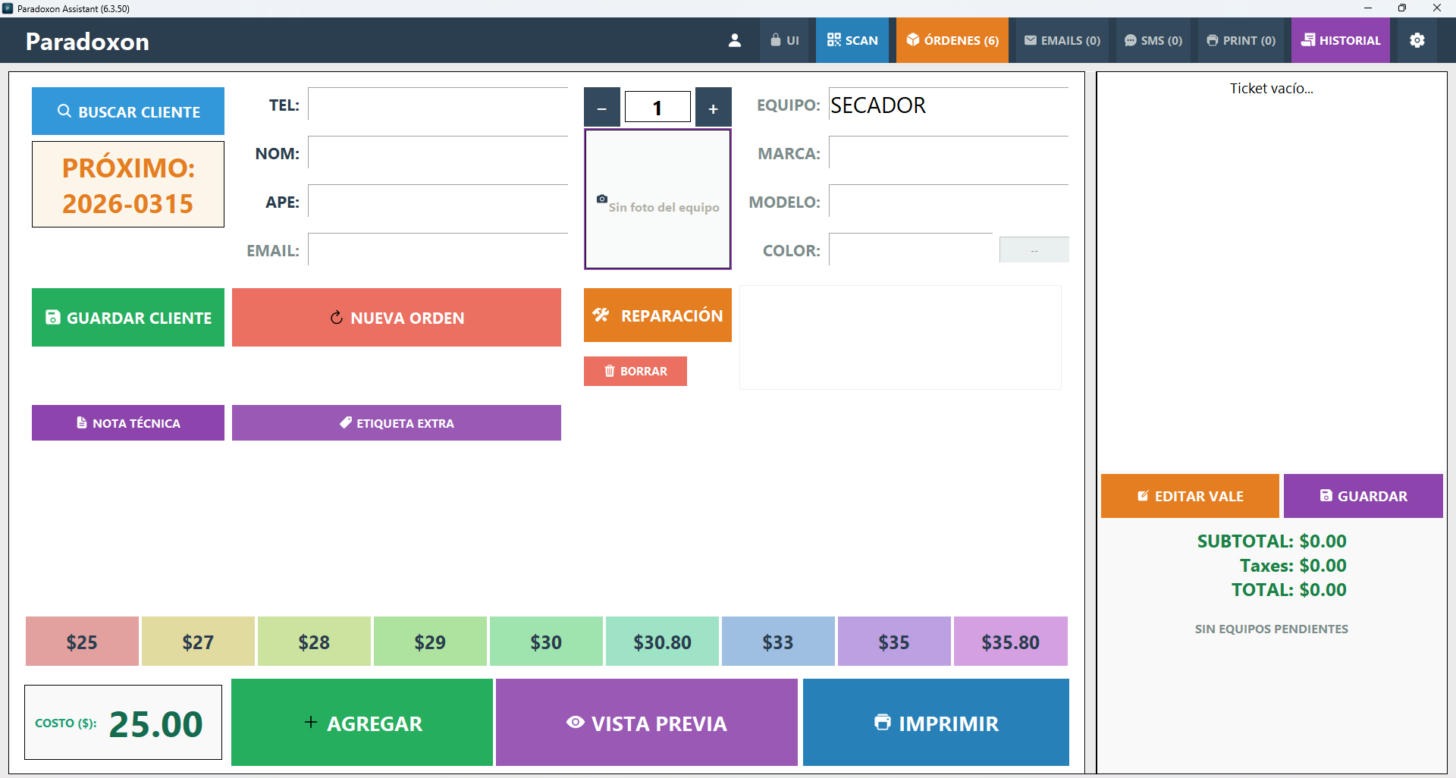Select the $30 price preset
1456x778 pixels.
coord(546,641)
